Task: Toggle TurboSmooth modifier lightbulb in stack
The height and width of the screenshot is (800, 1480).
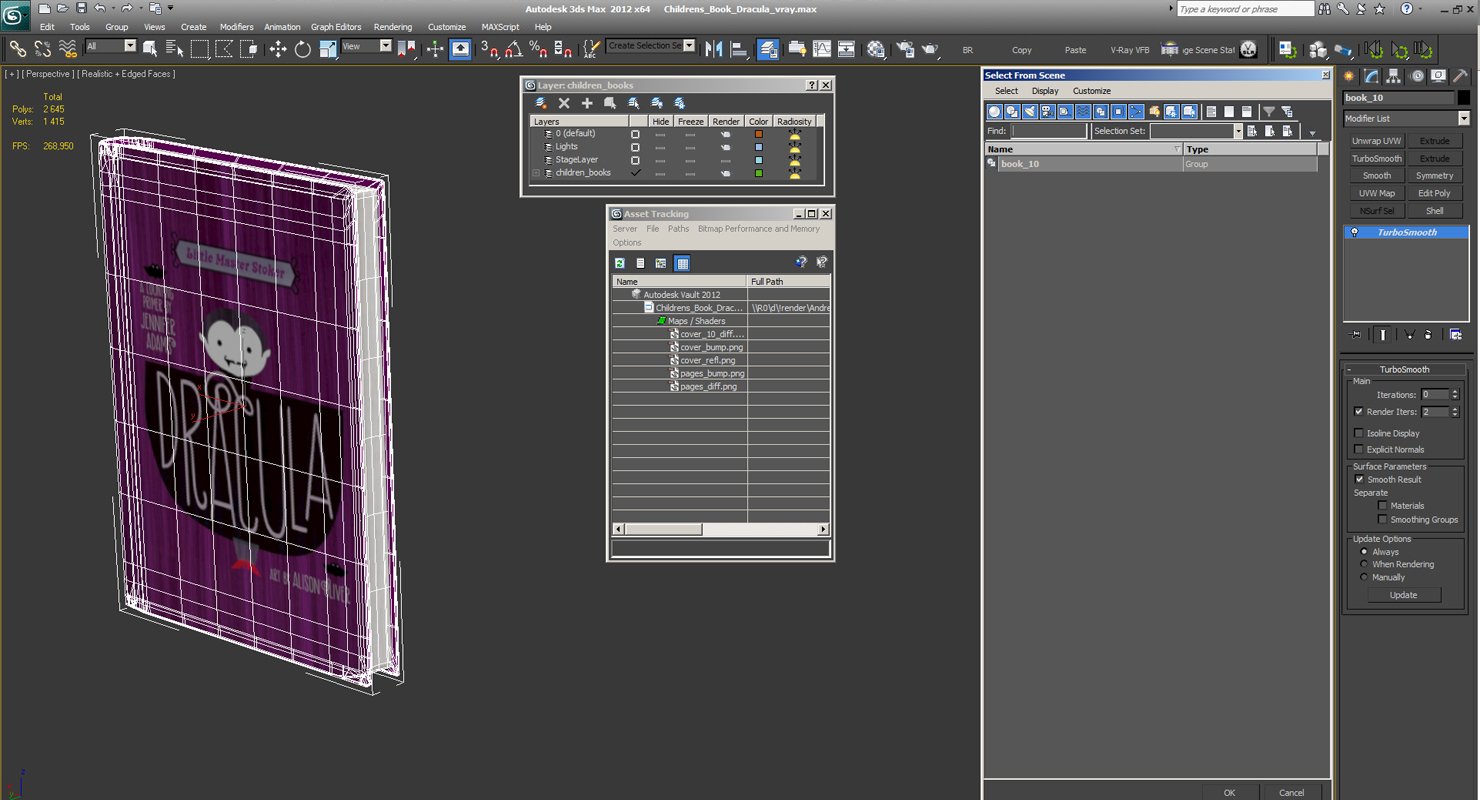Action: (1355, 232)
